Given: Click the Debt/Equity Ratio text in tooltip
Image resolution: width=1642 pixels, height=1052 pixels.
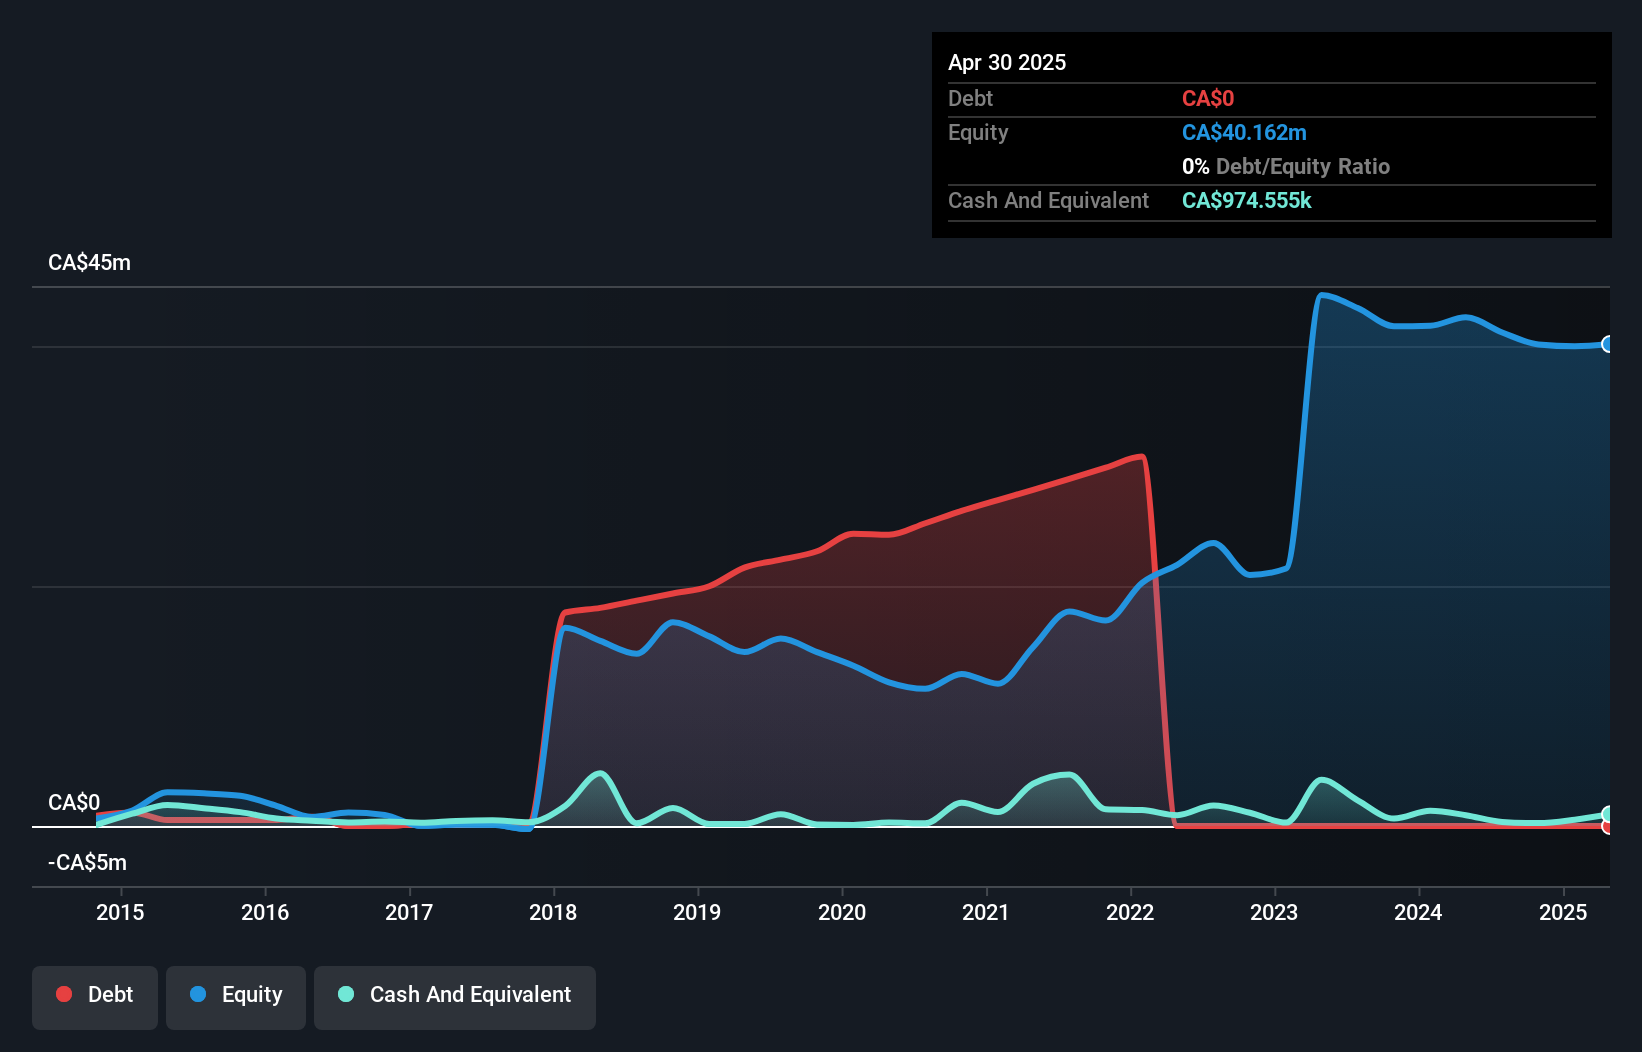Looking at the screenshot, I should tap(1303, 166).
